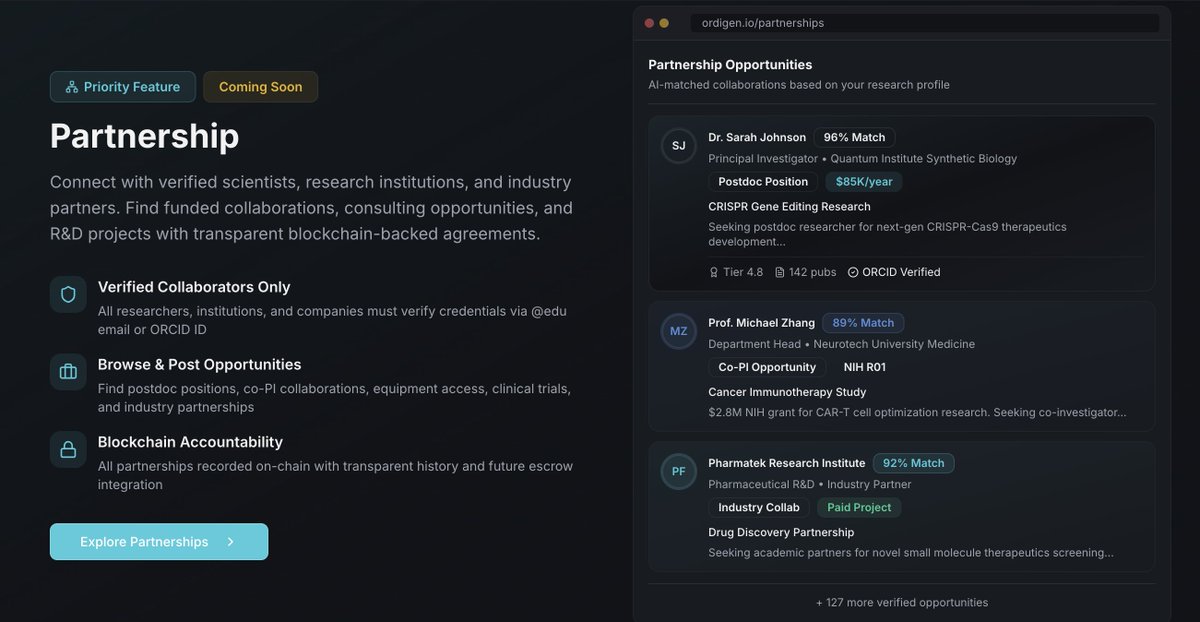The height and width of the screenshot is (622, 1200).
Task: Click the shield icon for Verified Collaborators
Action: tap(68, 295)
